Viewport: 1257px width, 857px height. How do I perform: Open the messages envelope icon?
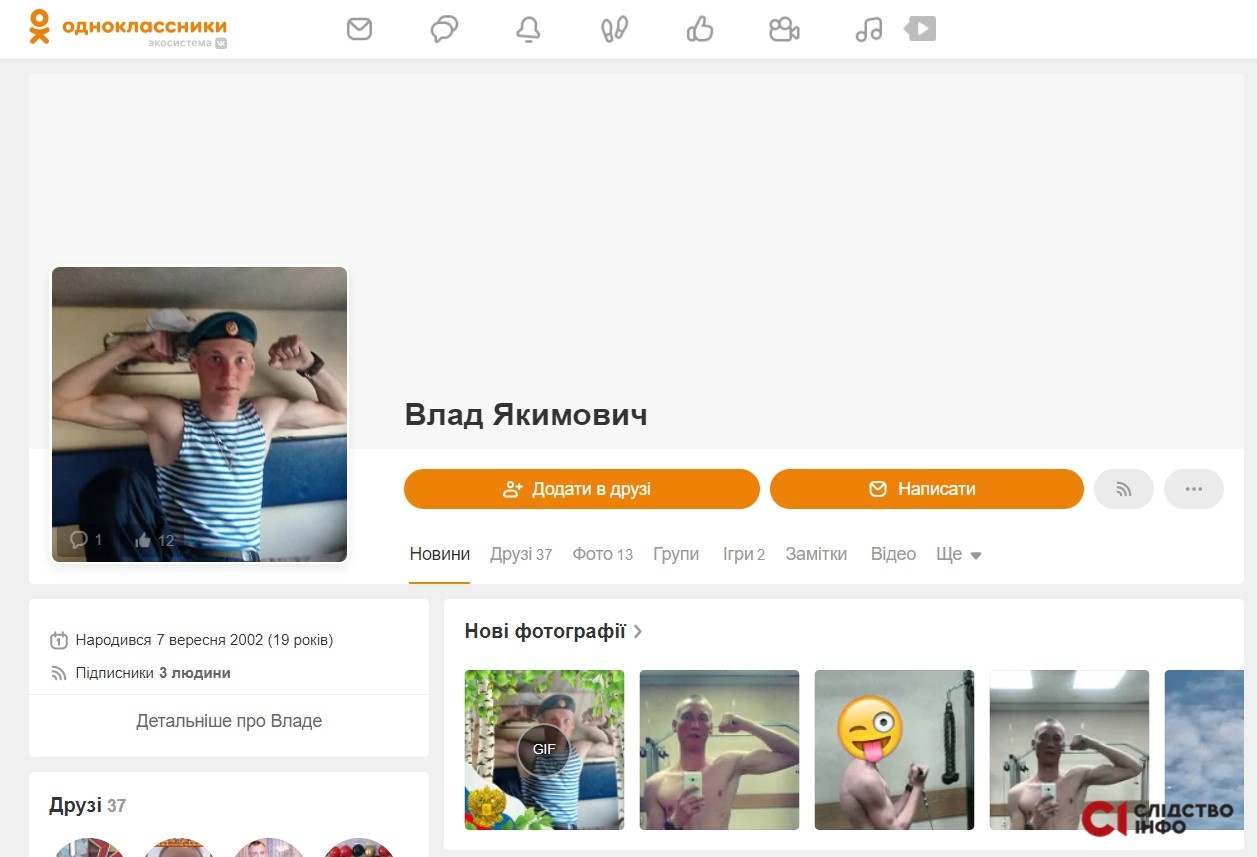[359, 30]
